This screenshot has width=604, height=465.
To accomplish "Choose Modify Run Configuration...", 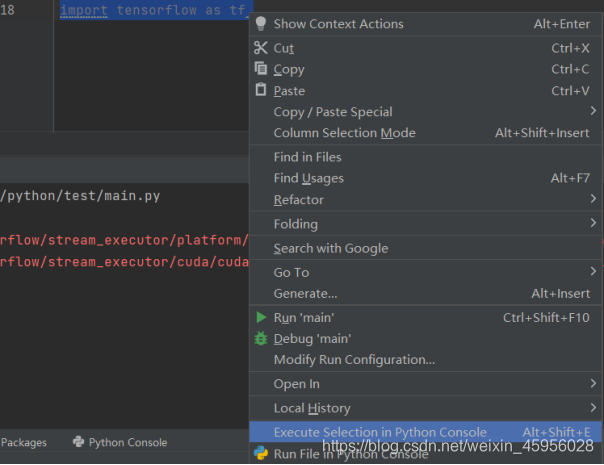I will tap(425, 360).
